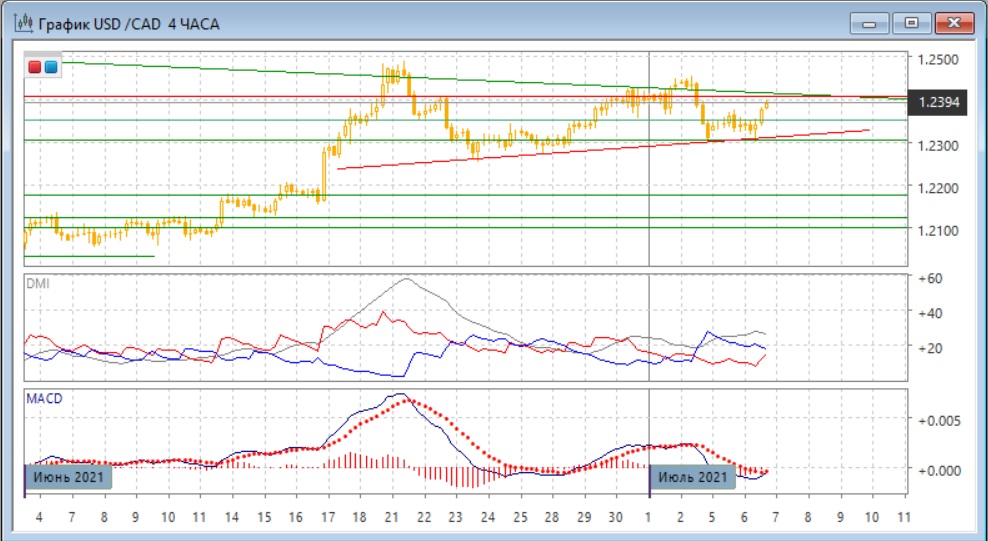
Task: Click date 4 at time axis start
Action: coord(39,518)
